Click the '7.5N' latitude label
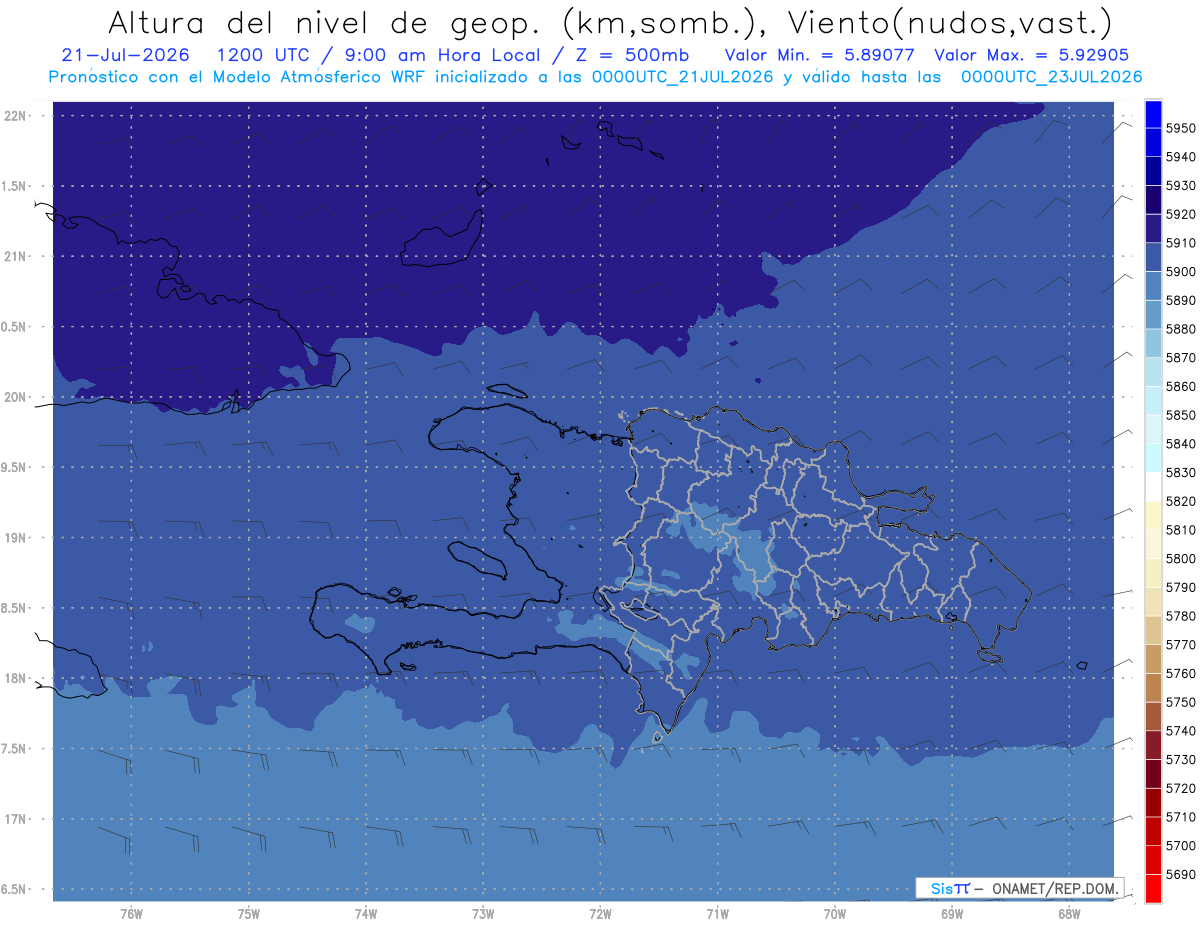Screen dimensions: 1200x927 coord(15,749)
